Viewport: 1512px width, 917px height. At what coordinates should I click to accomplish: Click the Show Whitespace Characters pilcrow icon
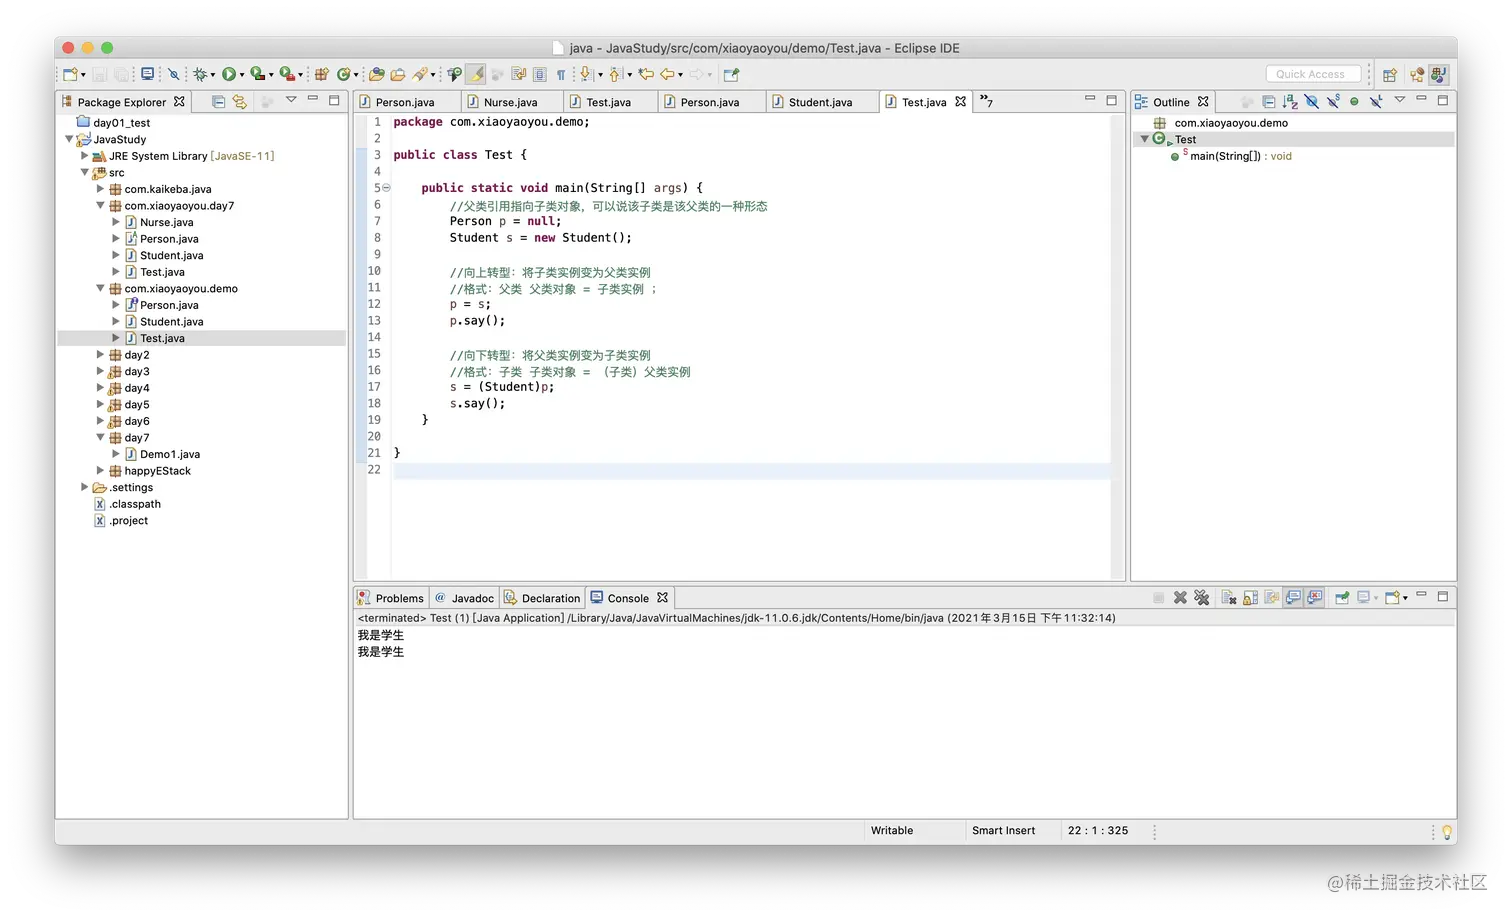[x=561, y=74]
